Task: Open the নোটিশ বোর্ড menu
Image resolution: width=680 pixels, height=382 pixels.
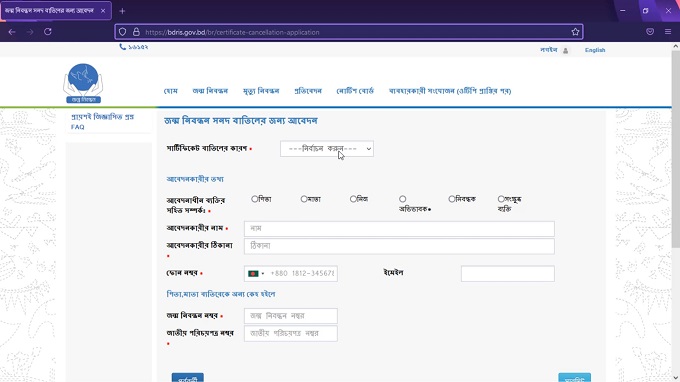Action: [x=355, y=91]
